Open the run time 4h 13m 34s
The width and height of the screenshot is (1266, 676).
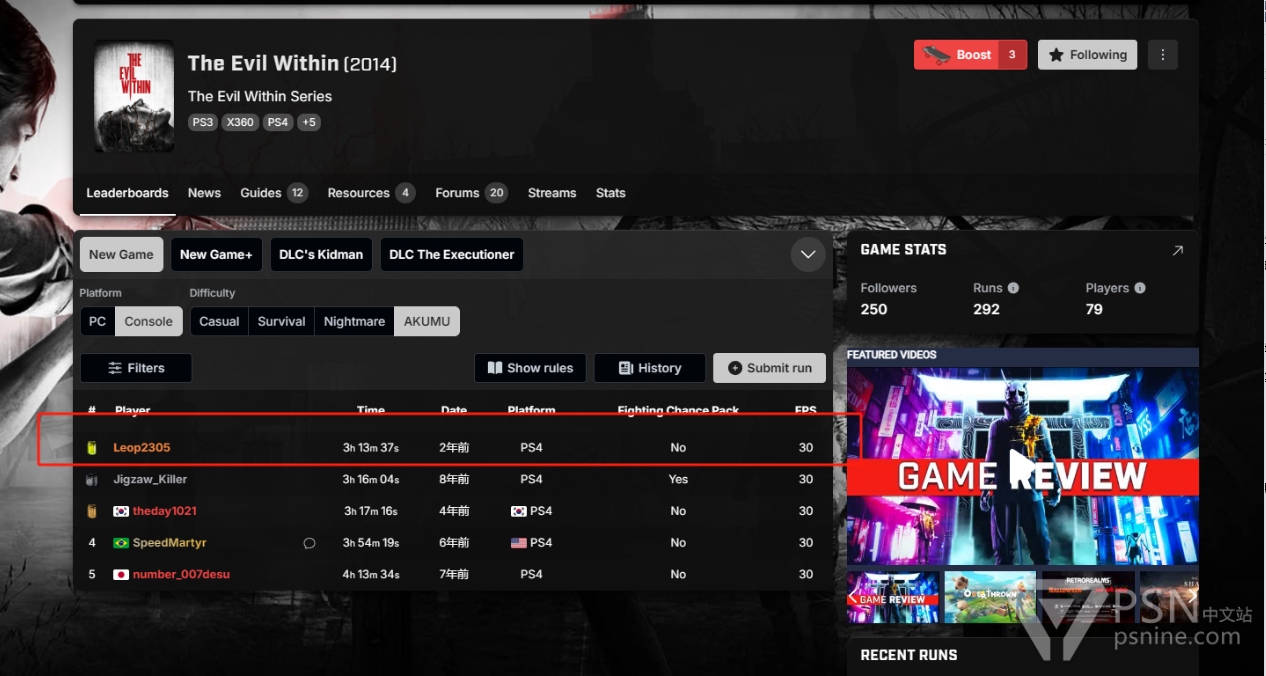[370, 575]
